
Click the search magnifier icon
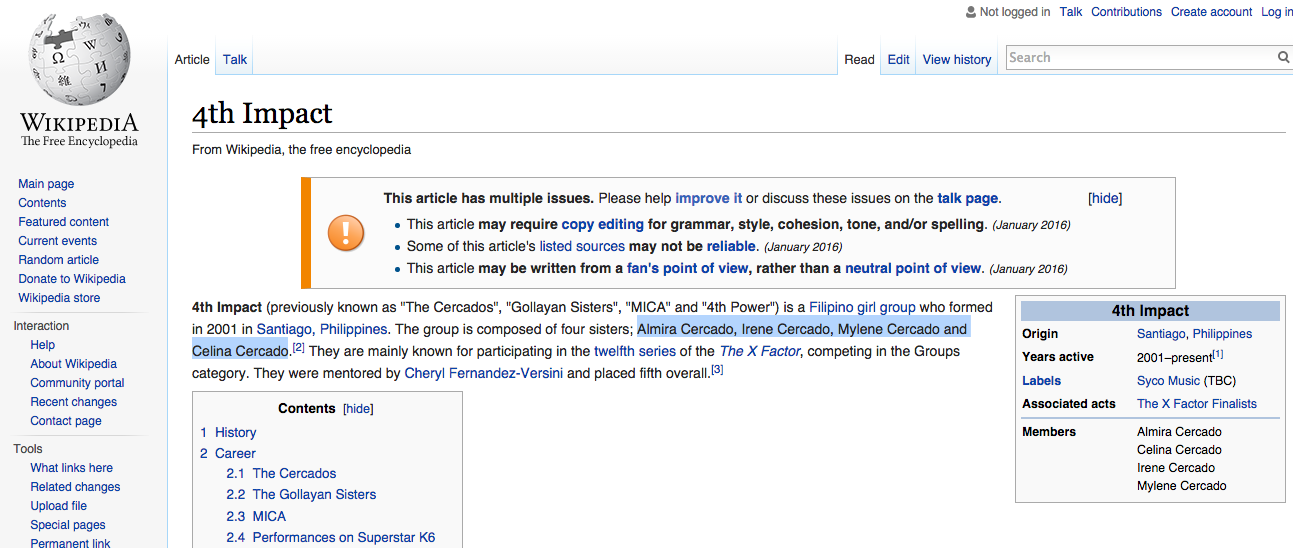(1283, 58)
